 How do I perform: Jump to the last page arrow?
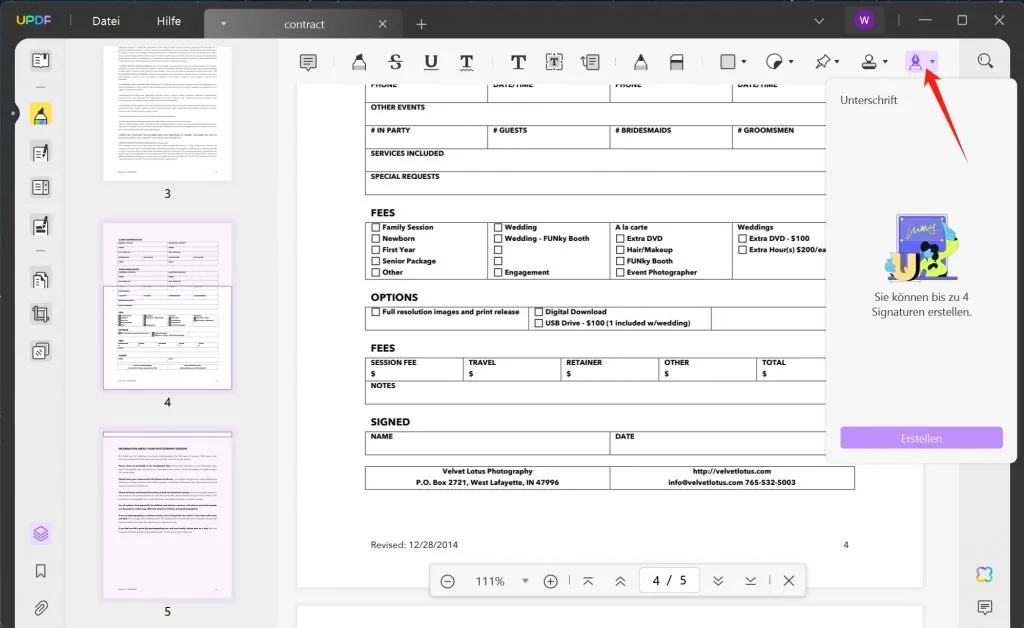pyautogui.click(x=750, y=581)
